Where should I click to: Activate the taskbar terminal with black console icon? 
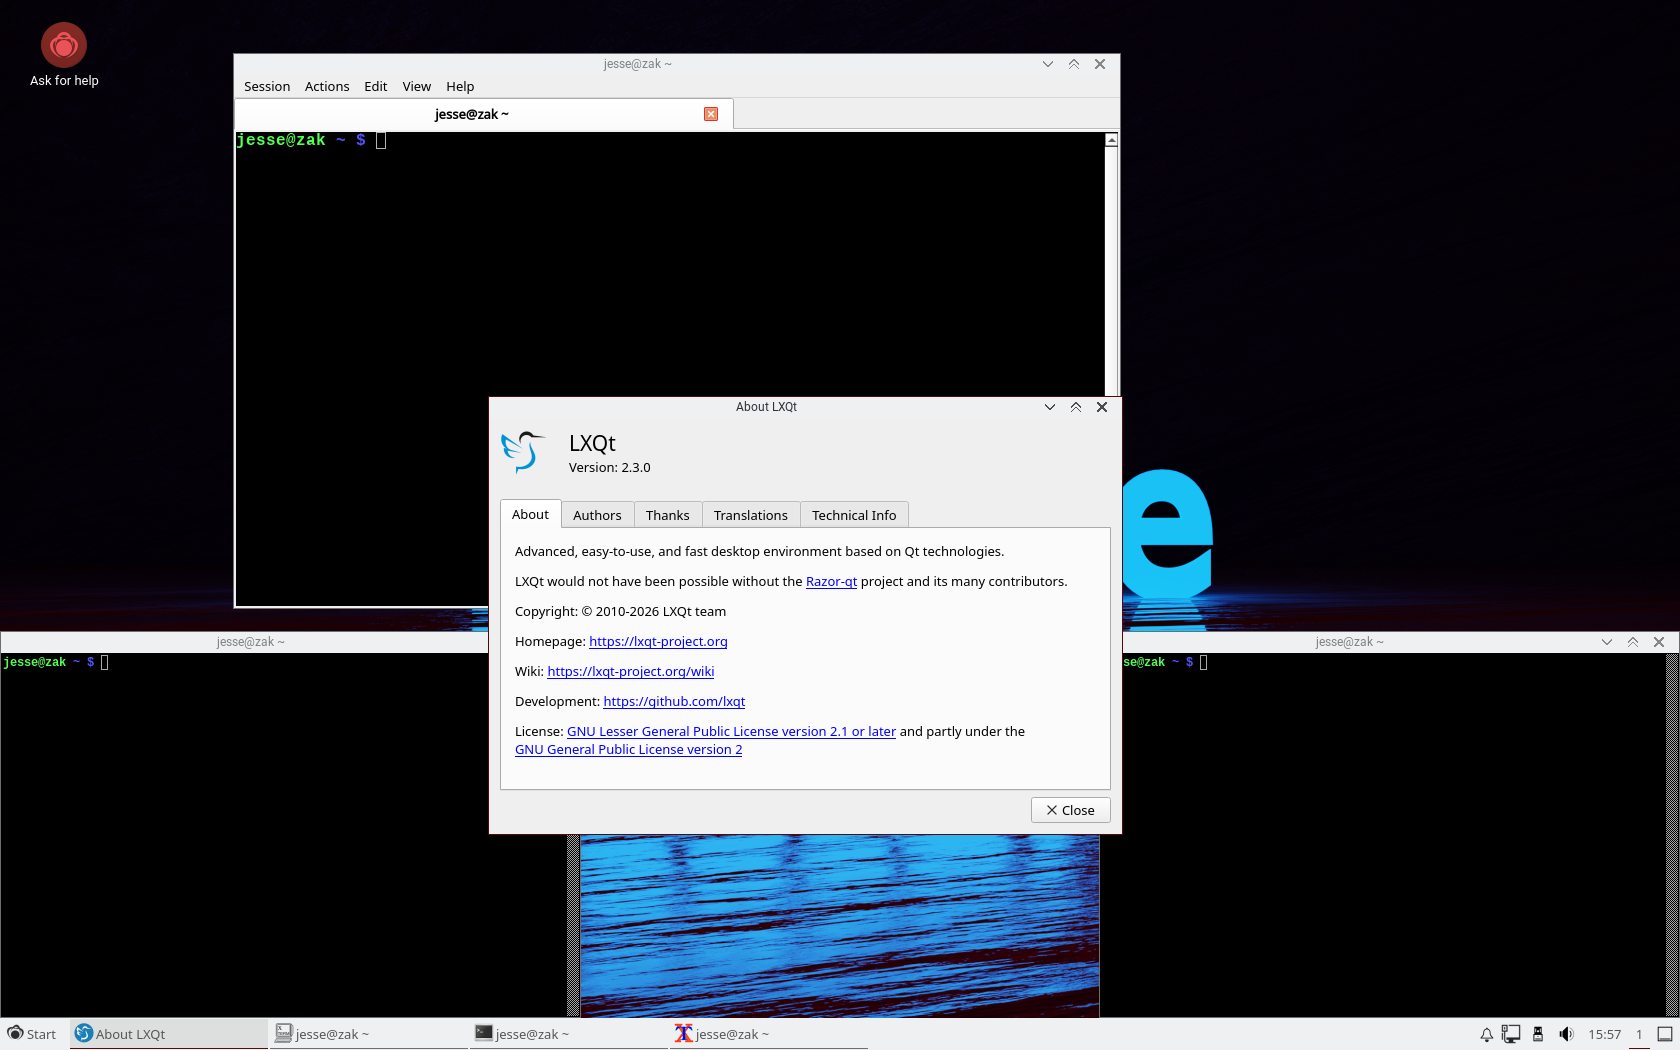(569, 1034)
